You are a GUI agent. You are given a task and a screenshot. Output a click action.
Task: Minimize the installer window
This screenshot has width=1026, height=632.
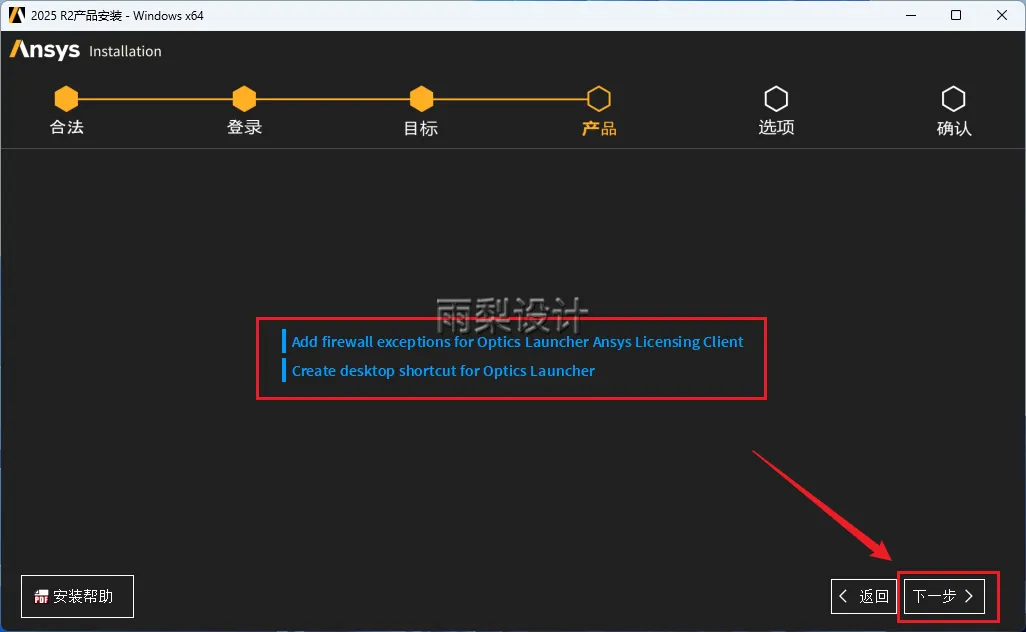tap(911, 15)
